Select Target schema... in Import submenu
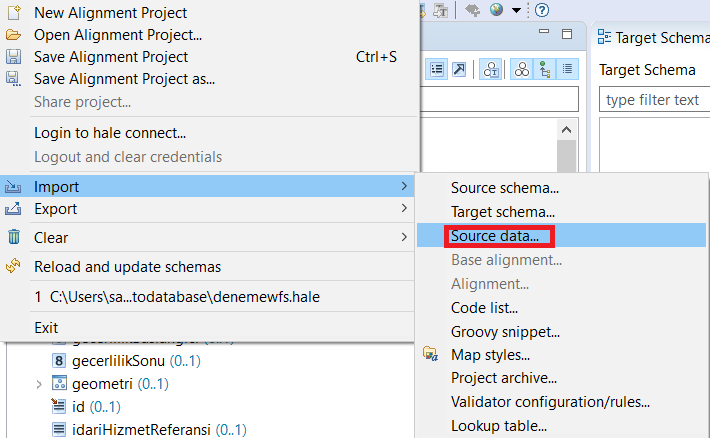This screenshot has height=438, width=710. tap(503, 212)
